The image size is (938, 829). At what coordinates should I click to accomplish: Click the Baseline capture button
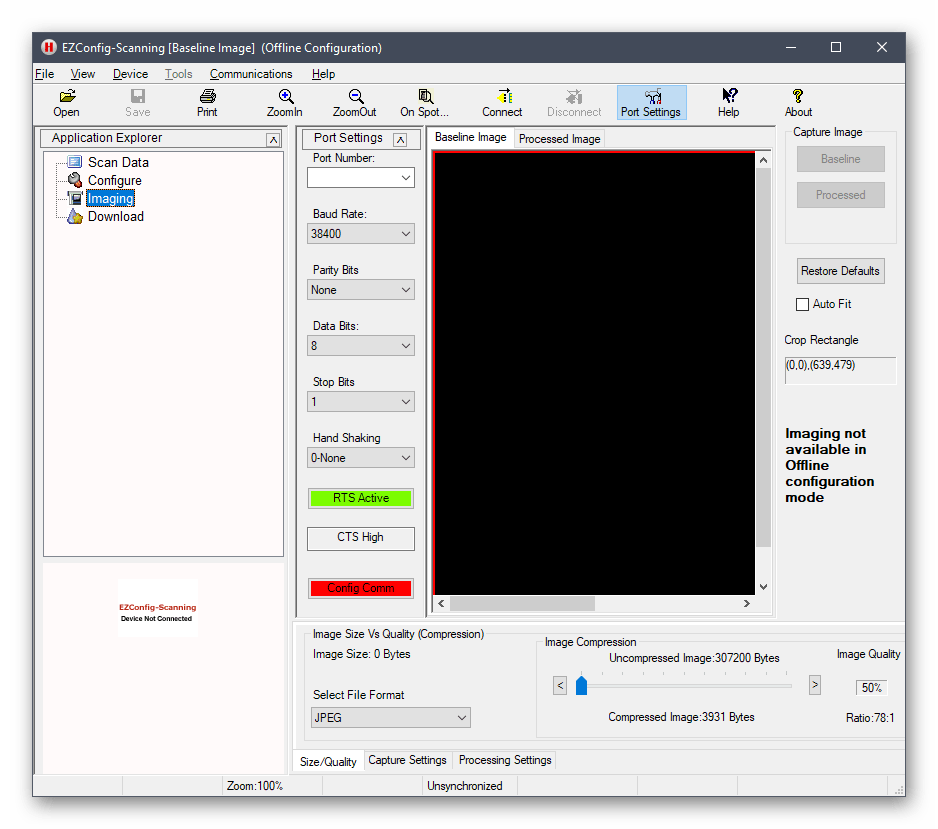coord(840,159)
